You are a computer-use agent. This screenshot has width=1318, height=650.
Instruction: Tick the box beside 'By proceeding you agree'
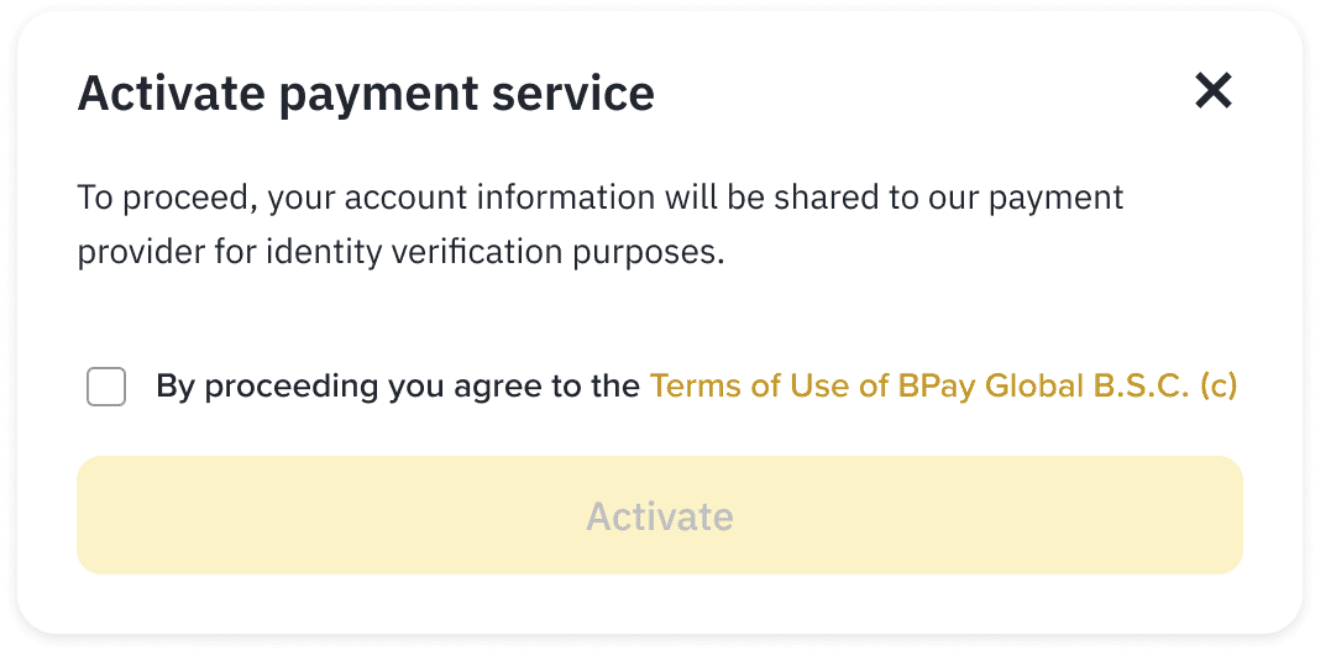pos(106,386)
